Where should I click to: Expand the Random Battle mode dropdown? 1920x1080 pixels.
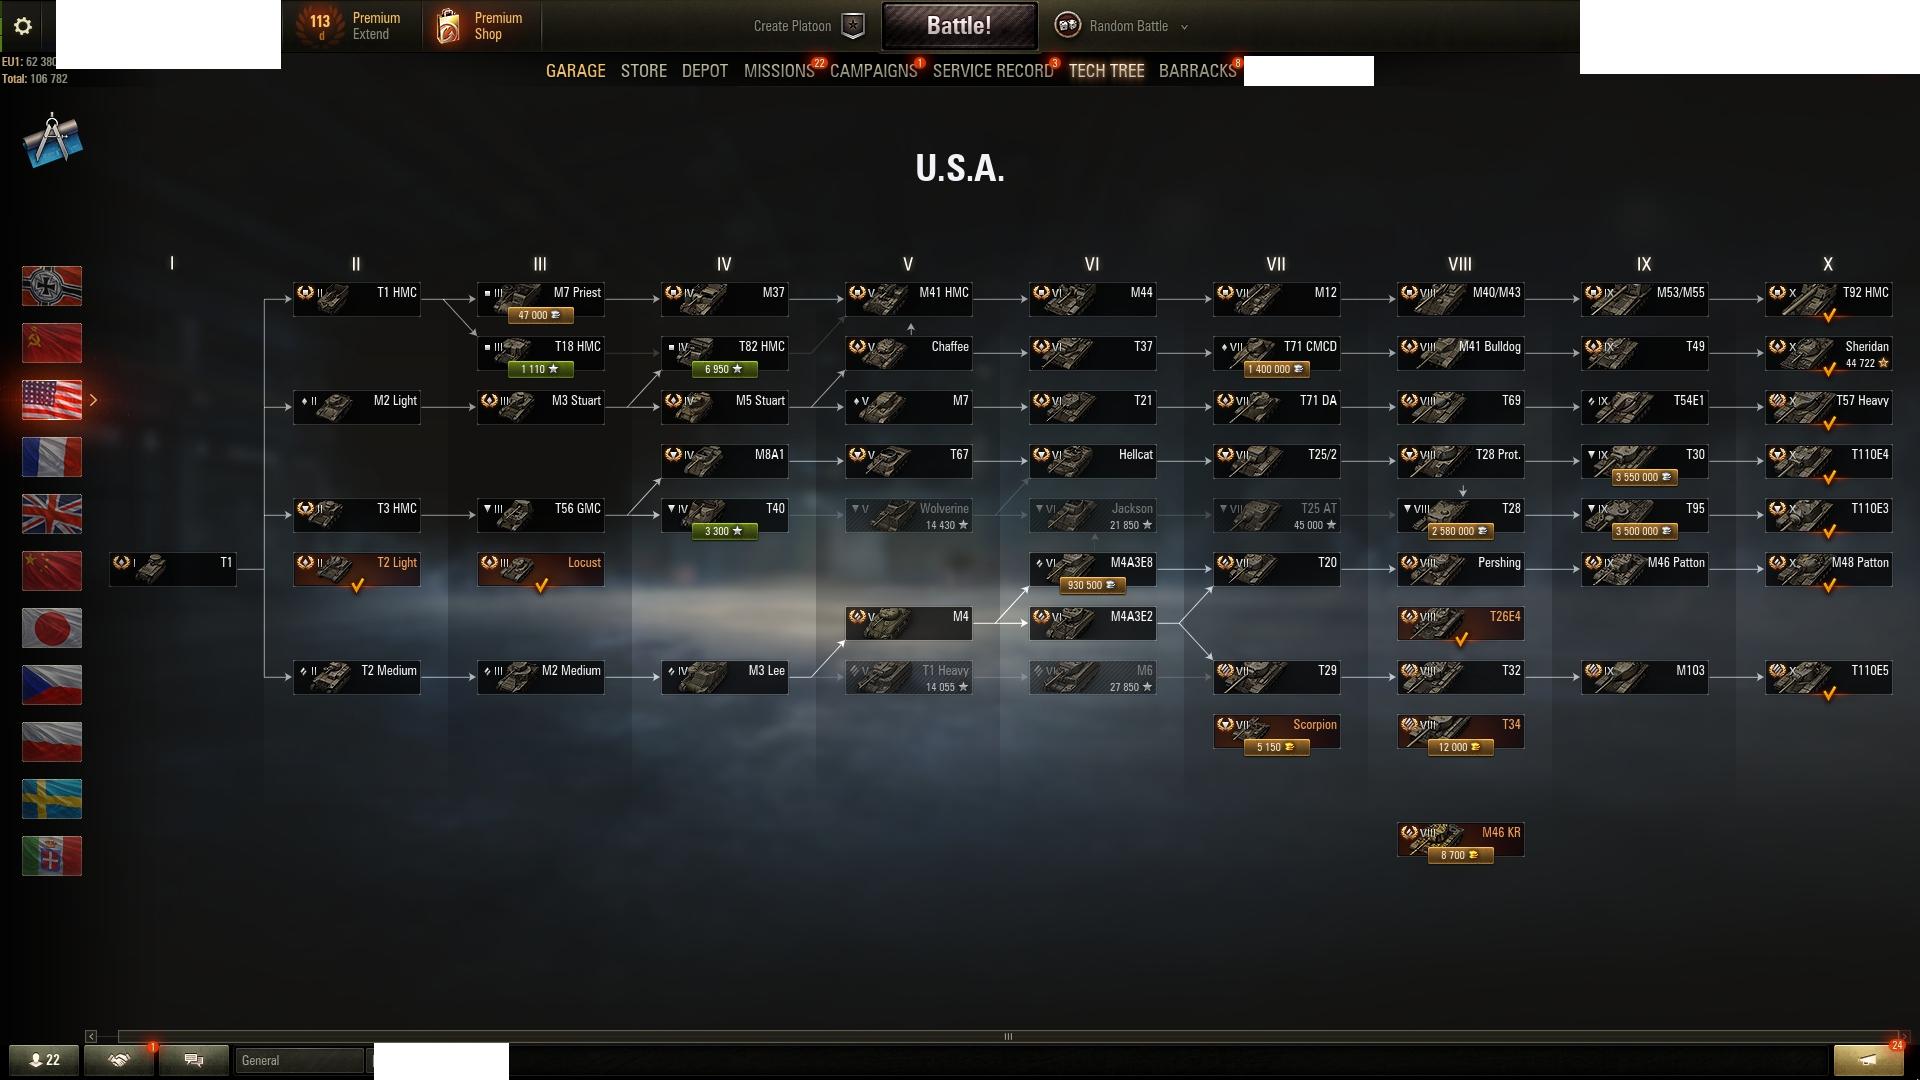pos(1184,27)
